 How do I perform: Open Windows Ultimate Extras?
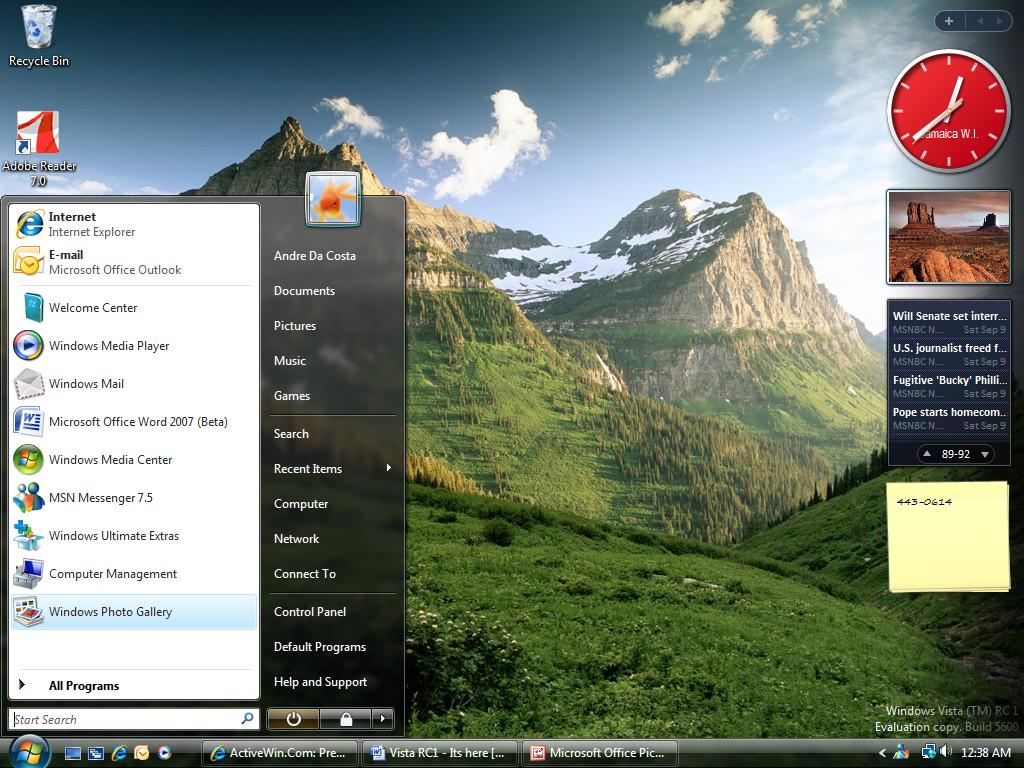click(134, 536)
